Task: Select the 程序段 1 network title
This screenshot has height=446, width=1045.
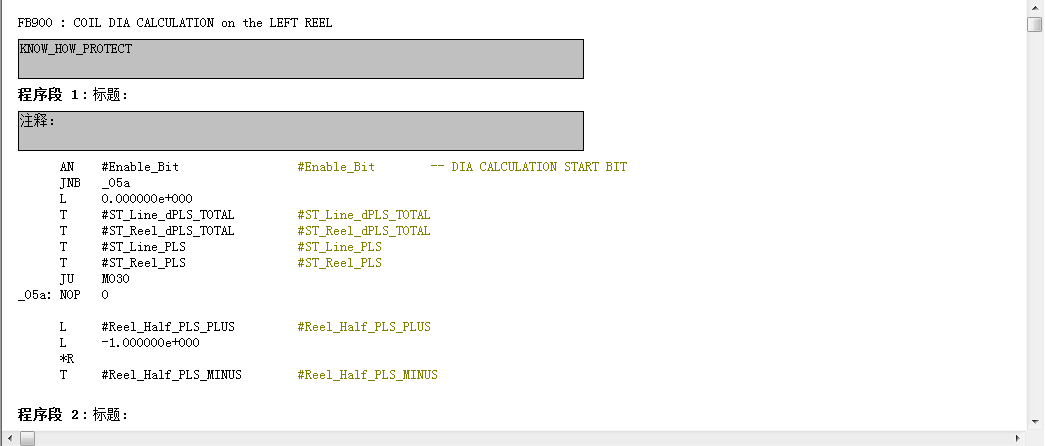Action: [72, 95]
